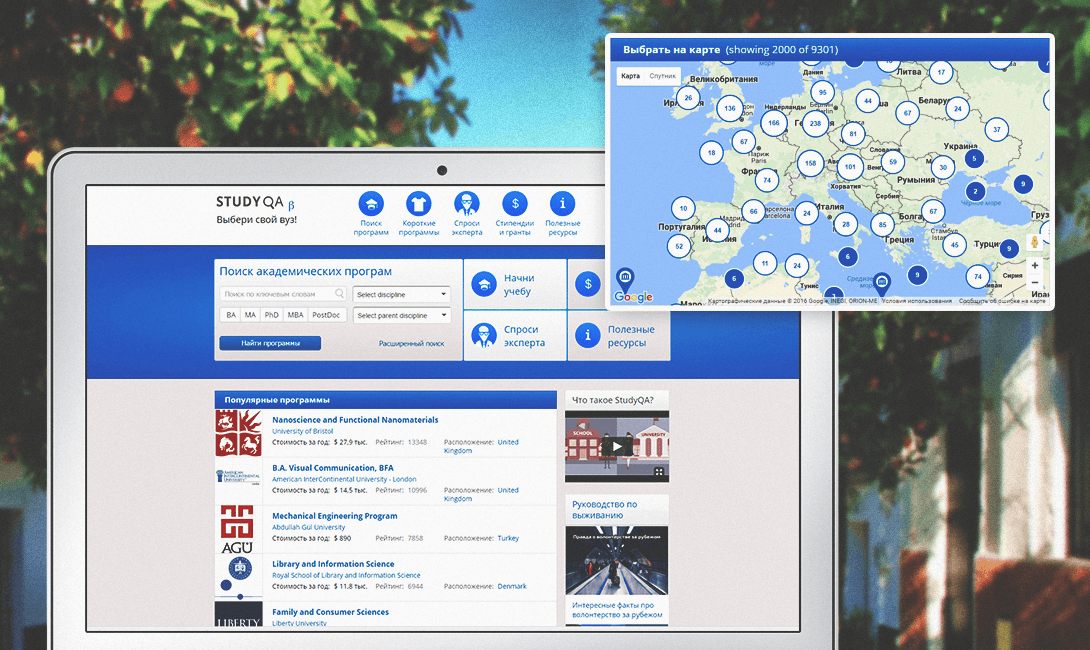Click the map cluster marker 166
Image resolution: width=1090 pixels, height=650 pixels.
pyautogui.click(x=774, y=123)
